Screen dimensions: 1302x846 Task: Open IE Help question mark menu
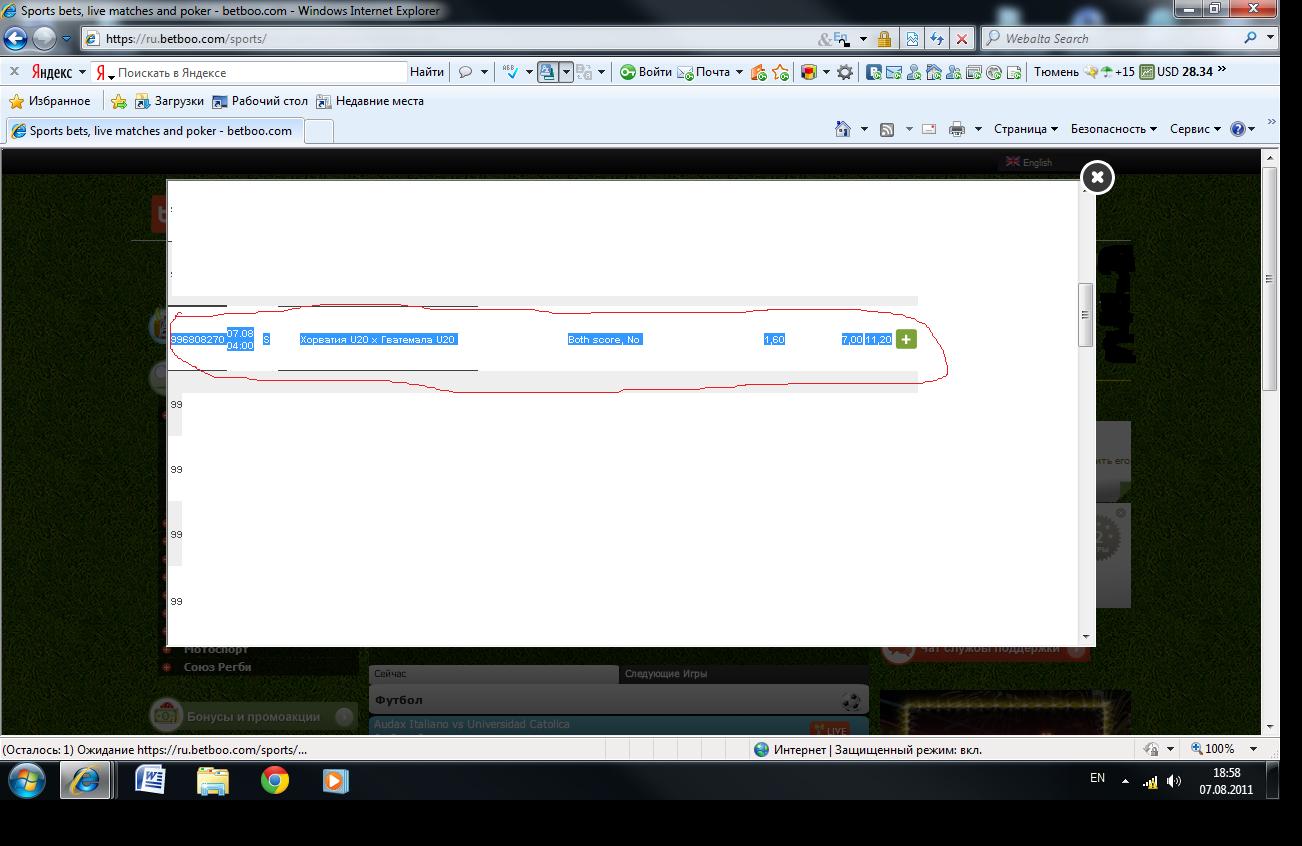[1243, 129]
